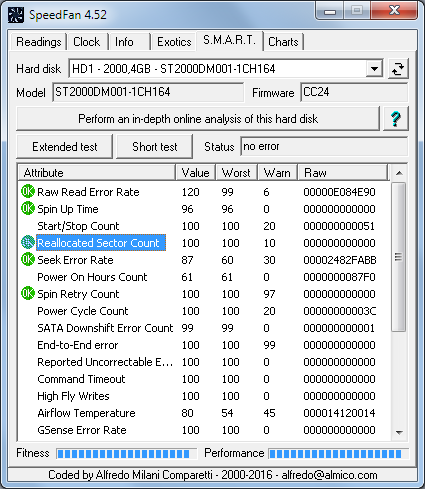Viewport: 425px width, 489px height.
Task: Click status icon beside Reallocated Sector Count
Action: click(28, 243)
